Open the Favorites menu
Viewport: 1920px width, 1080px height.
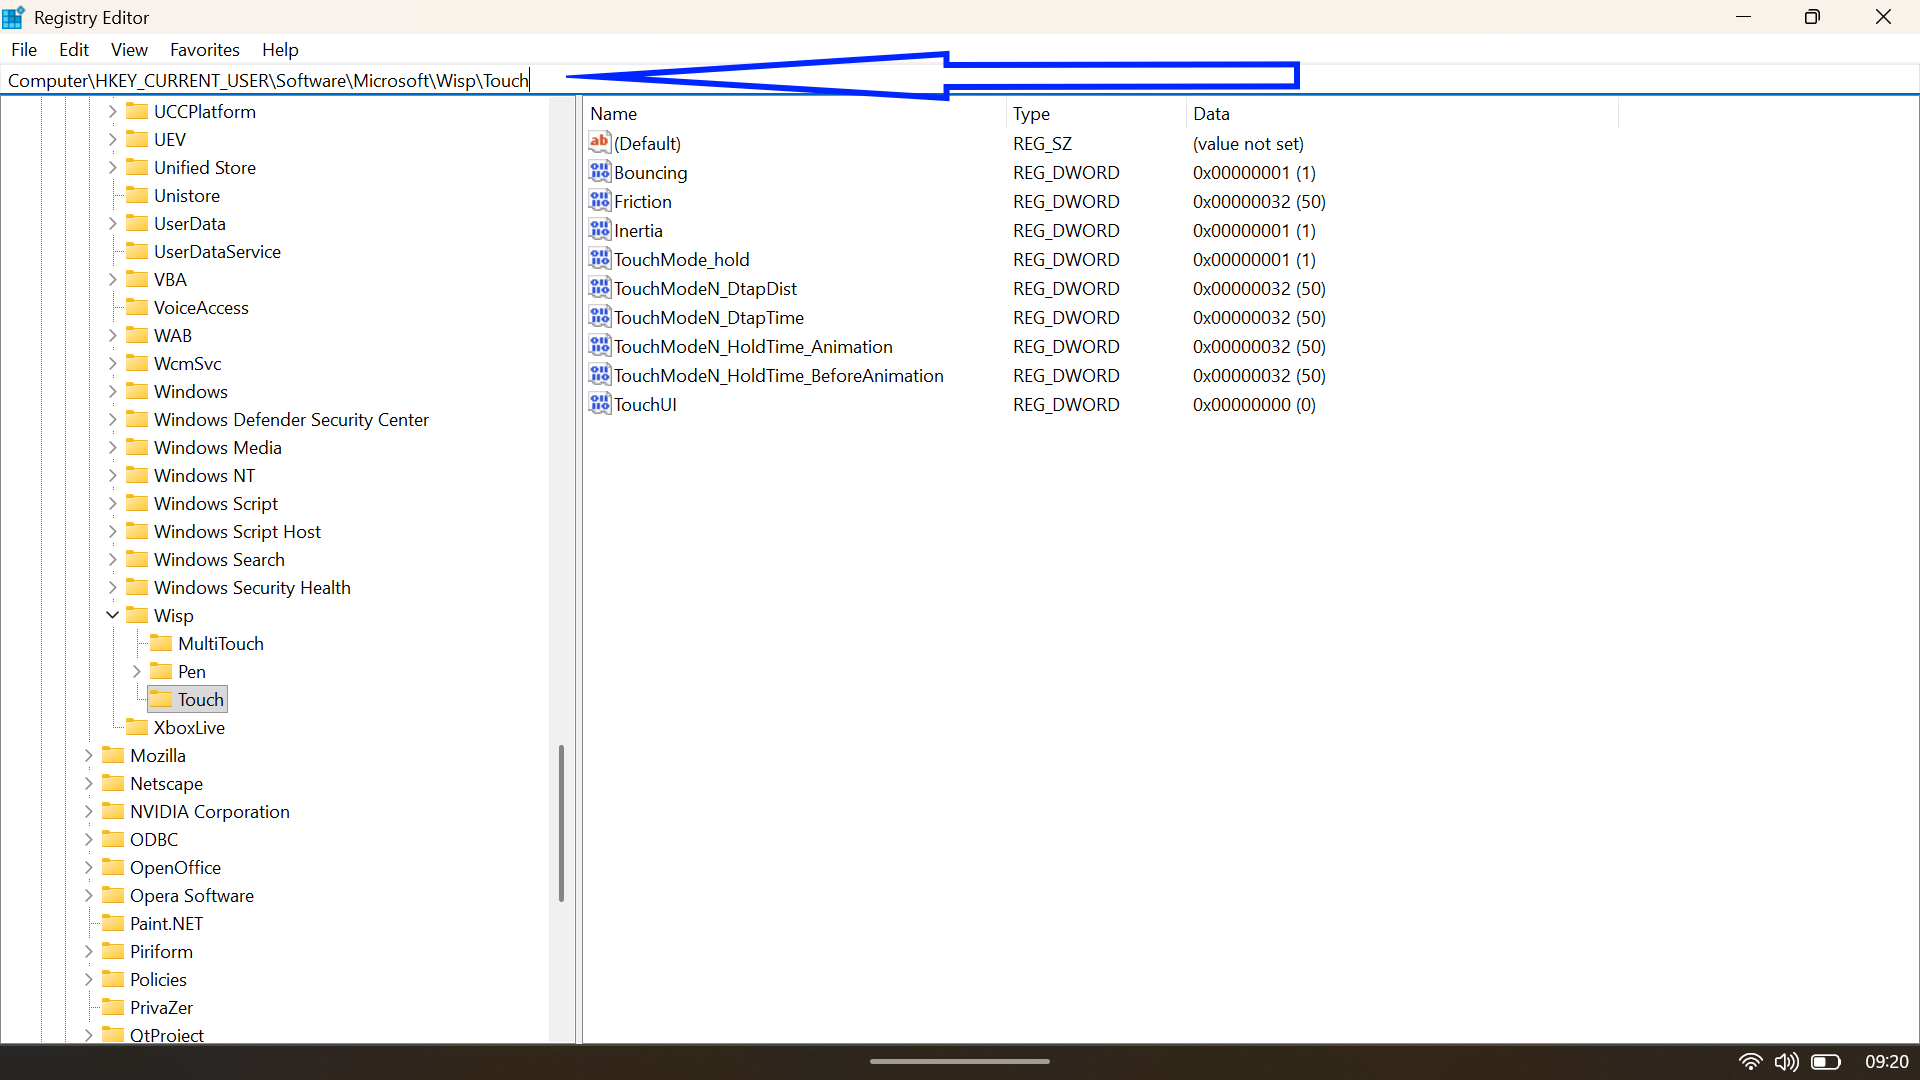click(204, 49)
